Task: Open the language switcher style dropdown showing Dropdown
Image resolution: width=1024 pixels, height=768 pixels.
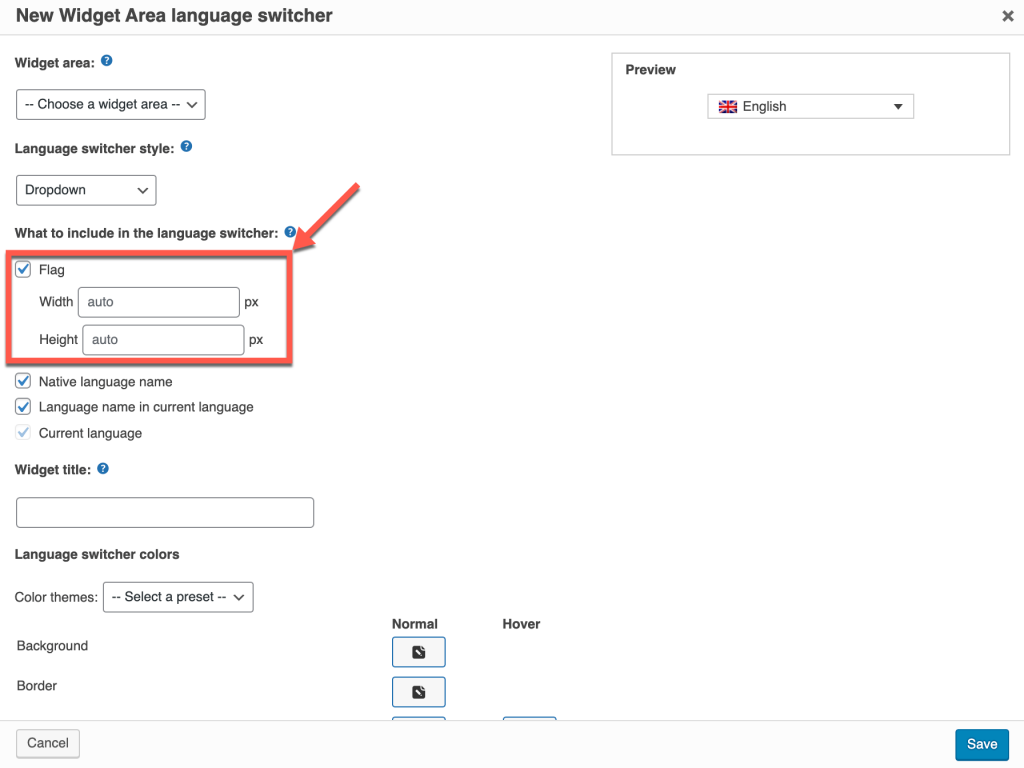Action: point(86,190)
